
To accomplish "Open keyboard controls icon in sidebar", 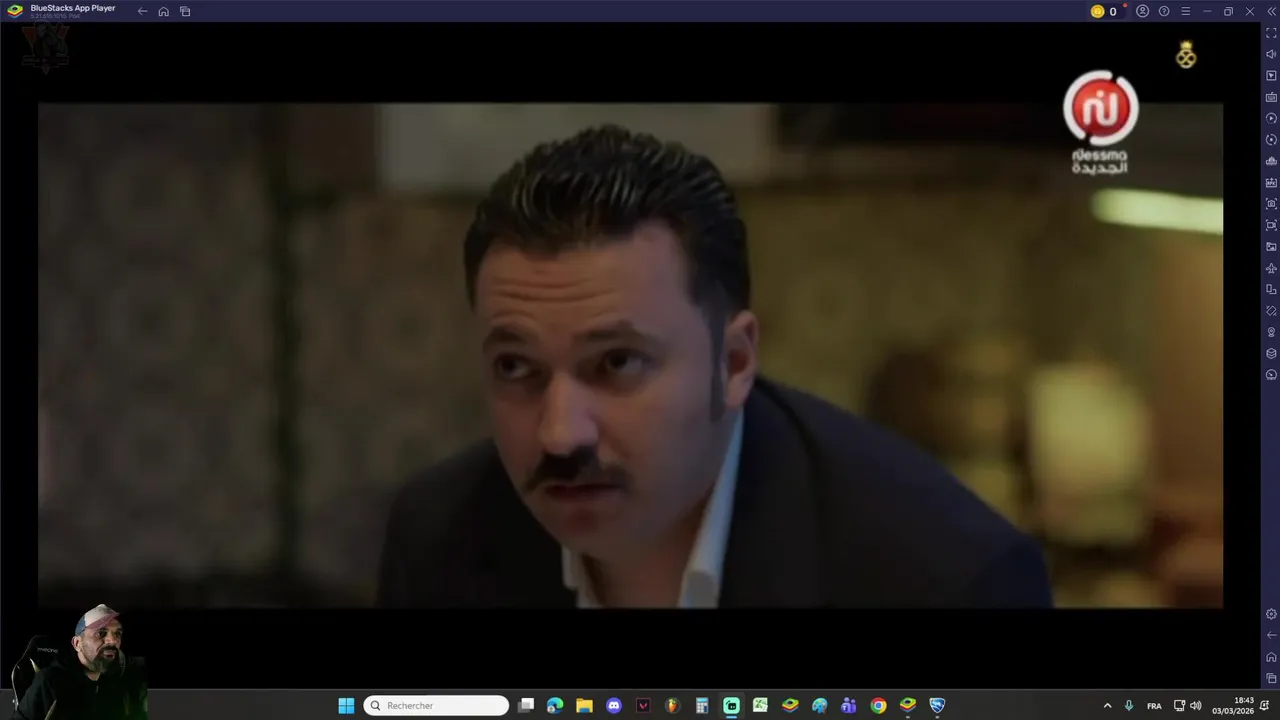I will pos(1271,97).
